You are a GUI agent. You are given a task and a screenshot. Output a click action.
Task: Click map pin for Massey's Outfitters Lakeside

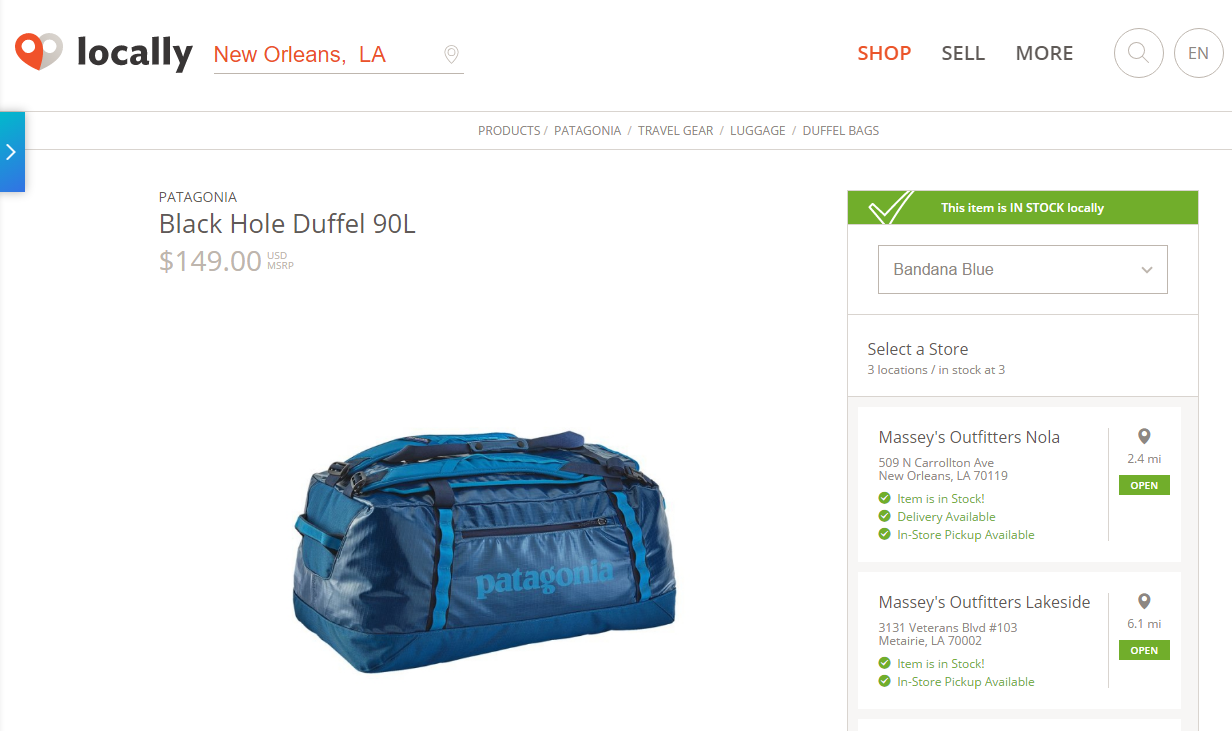pos(1144,601)
